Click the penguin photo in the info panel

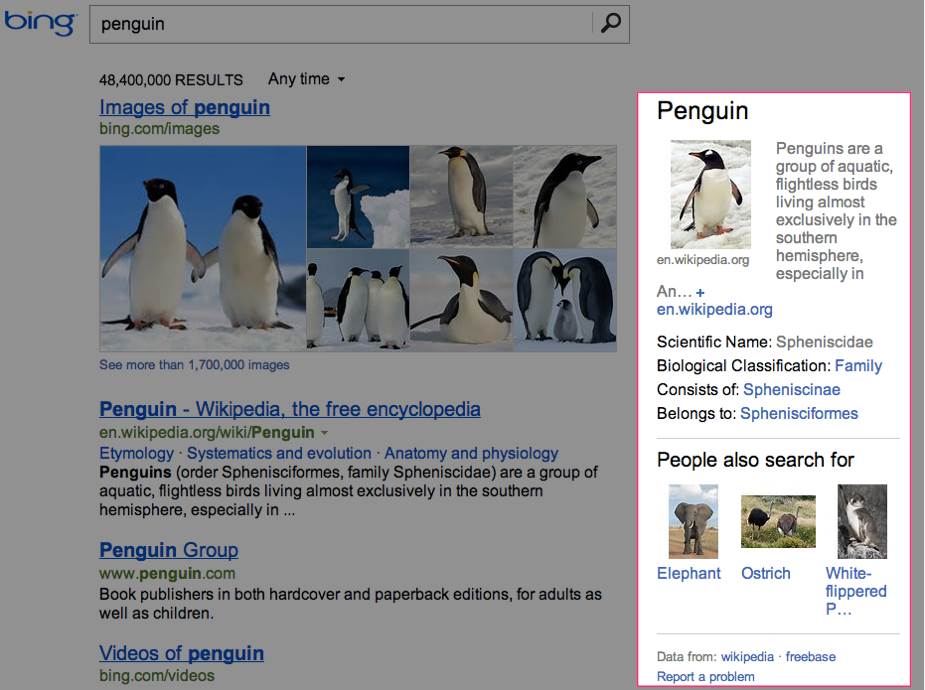click(710, 194)
